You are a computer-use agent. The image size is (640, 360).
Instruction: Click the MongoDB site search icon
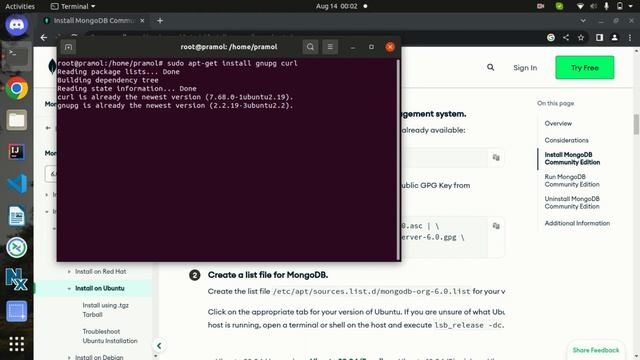[x=491, y=67]
